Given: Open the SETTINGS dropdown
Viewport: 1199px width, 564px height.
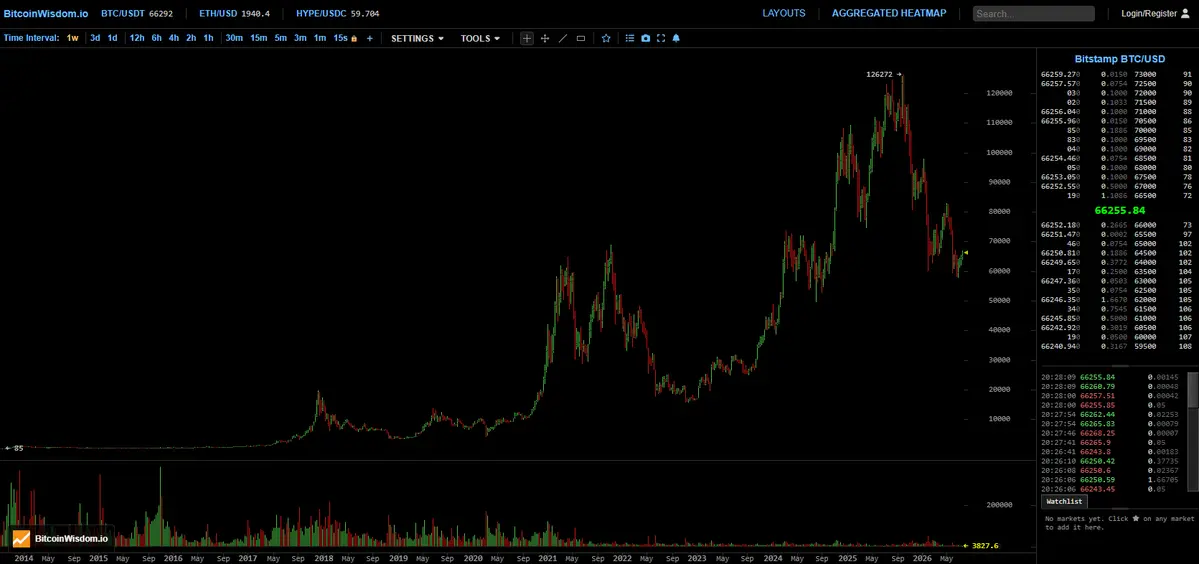Looking at the screenshot, I should [418, 38].
